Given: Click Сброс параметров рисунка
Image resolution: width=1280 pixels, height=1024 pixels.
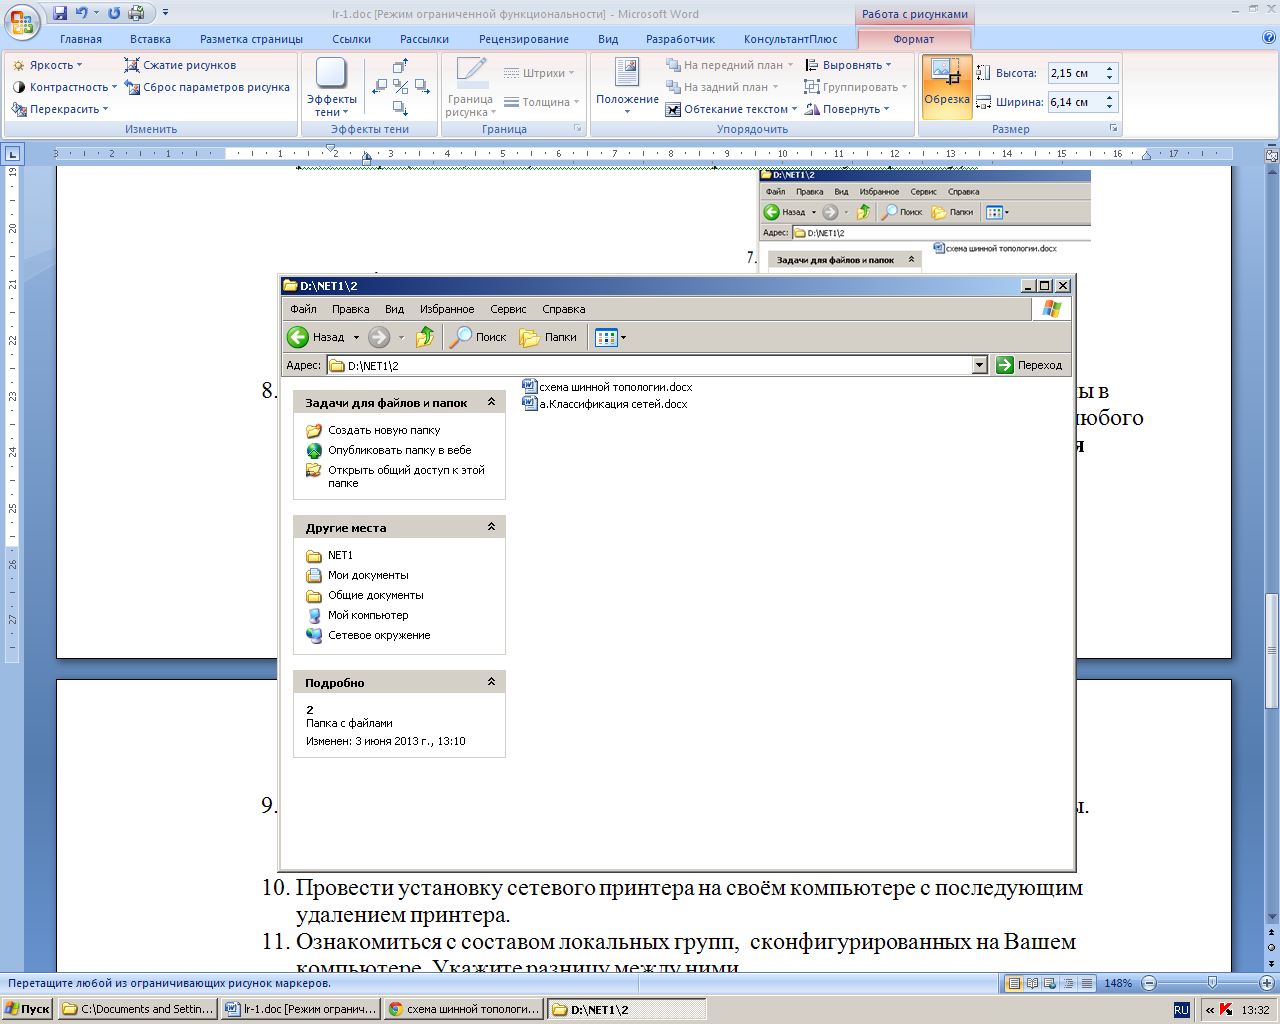Looking at the screenshot, I should point(207,87).
